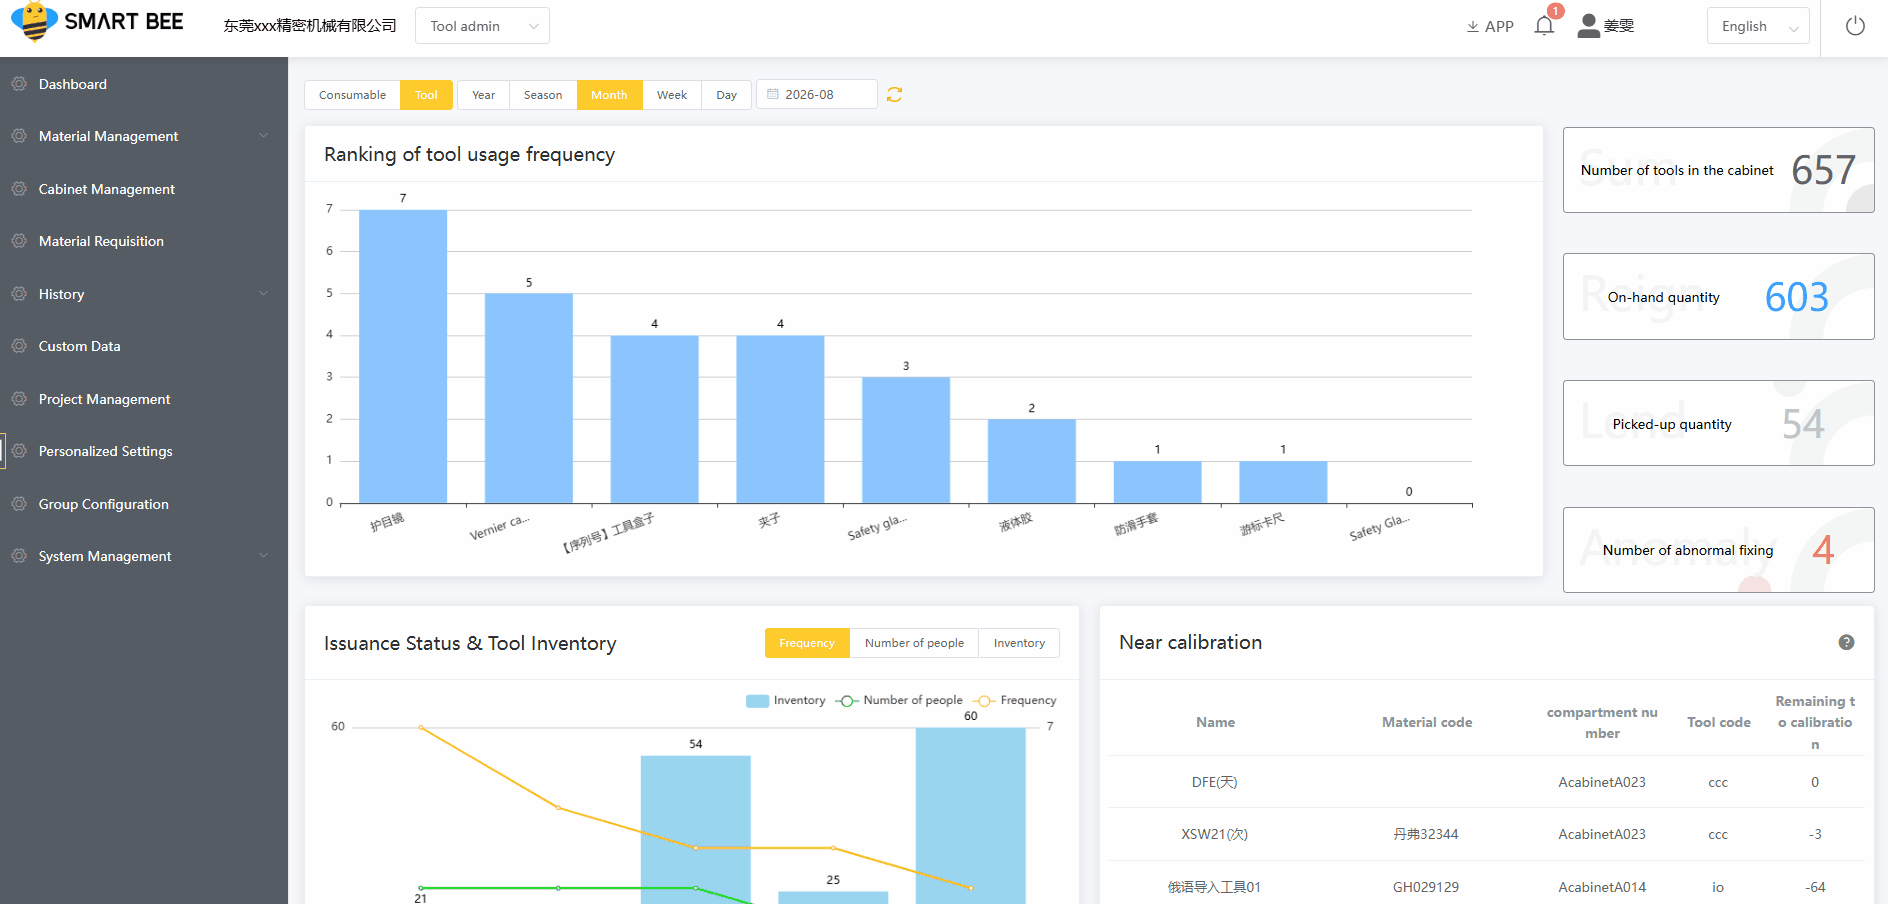Click the tallest bar in ranking chart
Screen dimensions: 1888x904
tap(403, 356)
